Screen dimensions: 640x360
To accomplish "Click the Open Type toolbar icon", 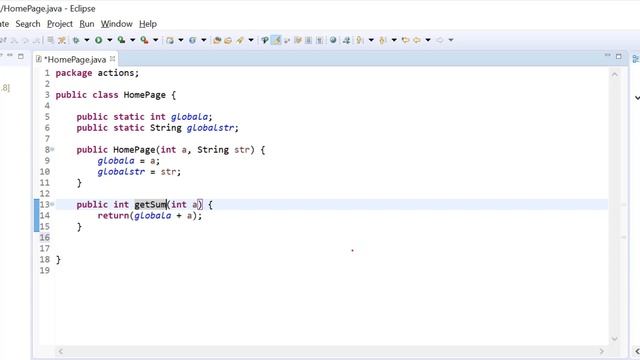I will (217, 40).
